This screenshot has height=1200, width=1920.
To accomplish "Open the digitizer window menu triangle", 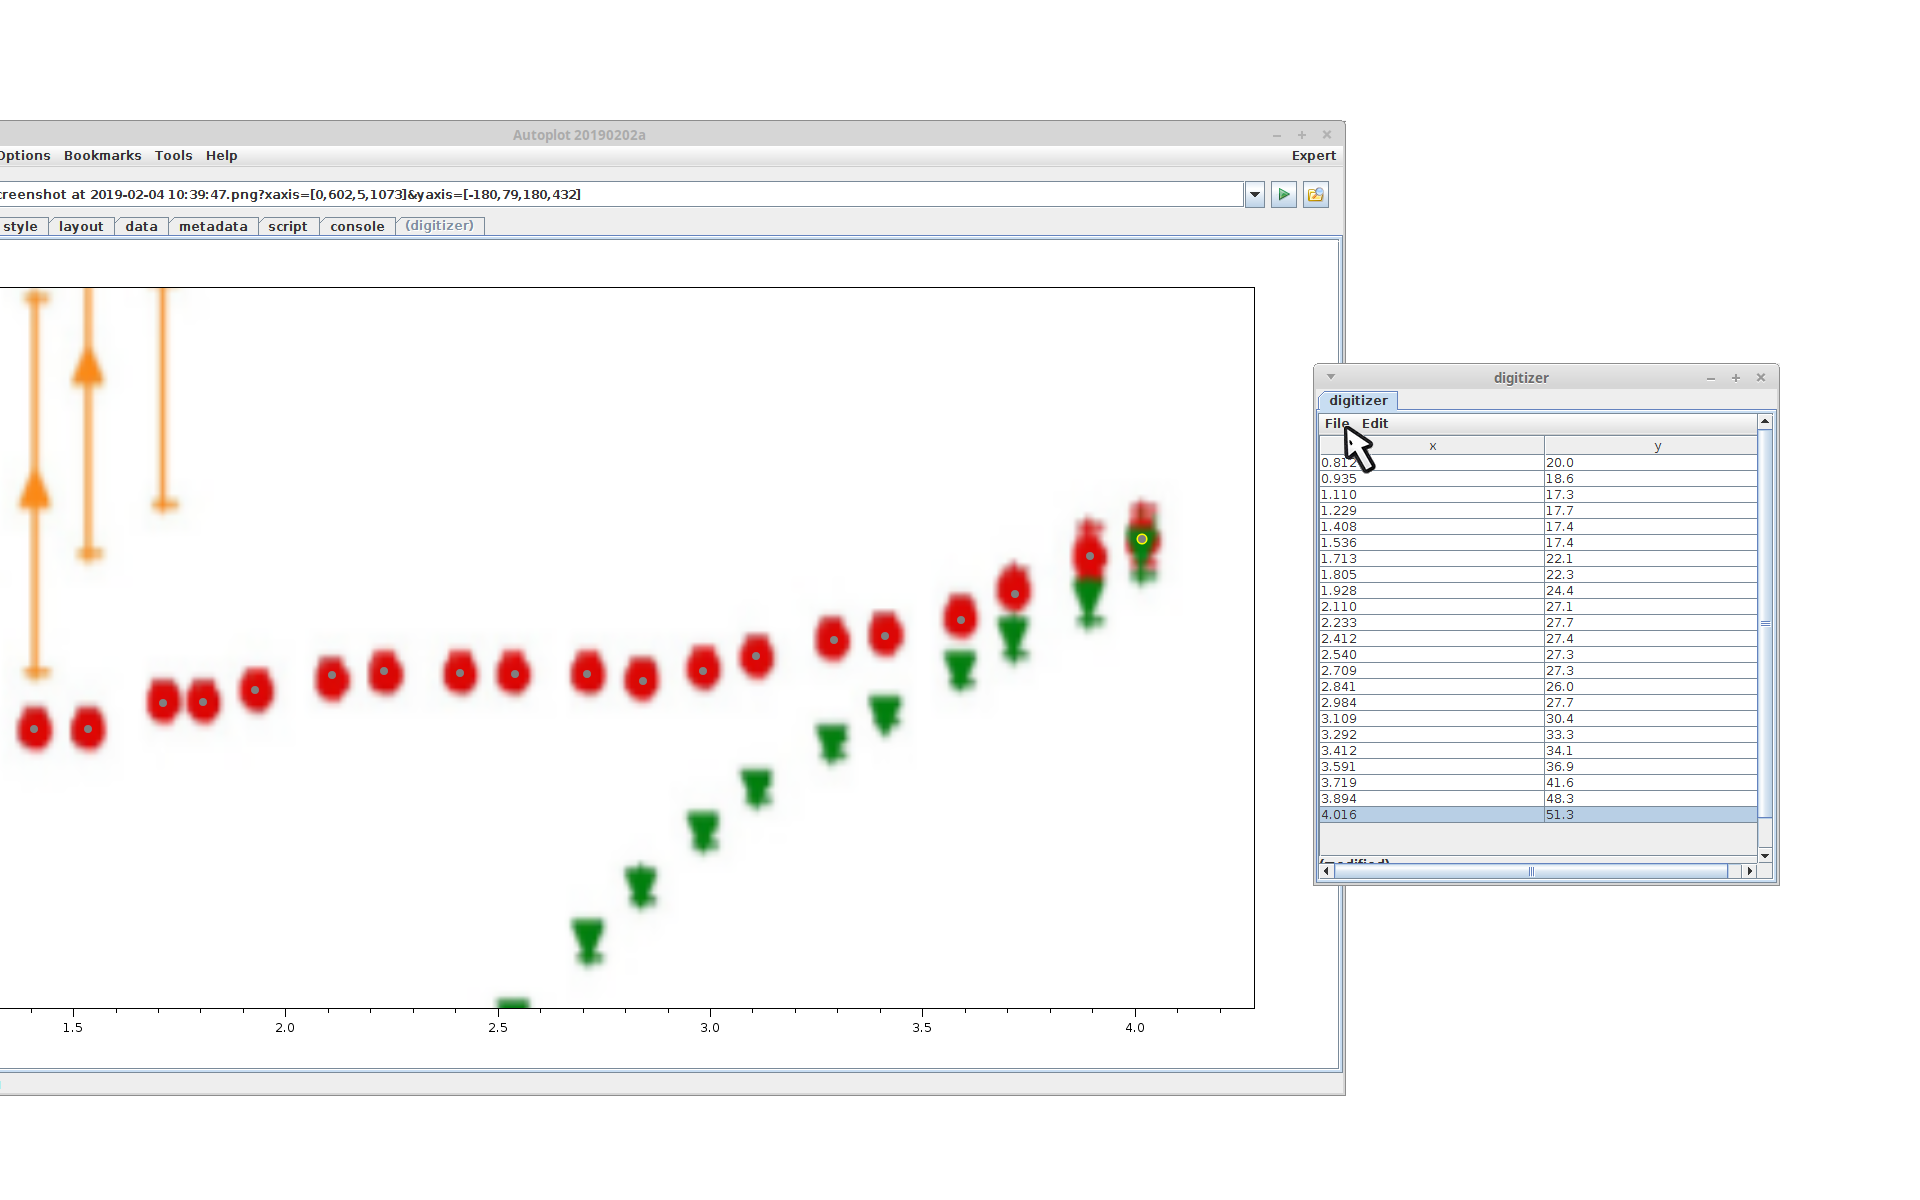I will point(1331,377).
